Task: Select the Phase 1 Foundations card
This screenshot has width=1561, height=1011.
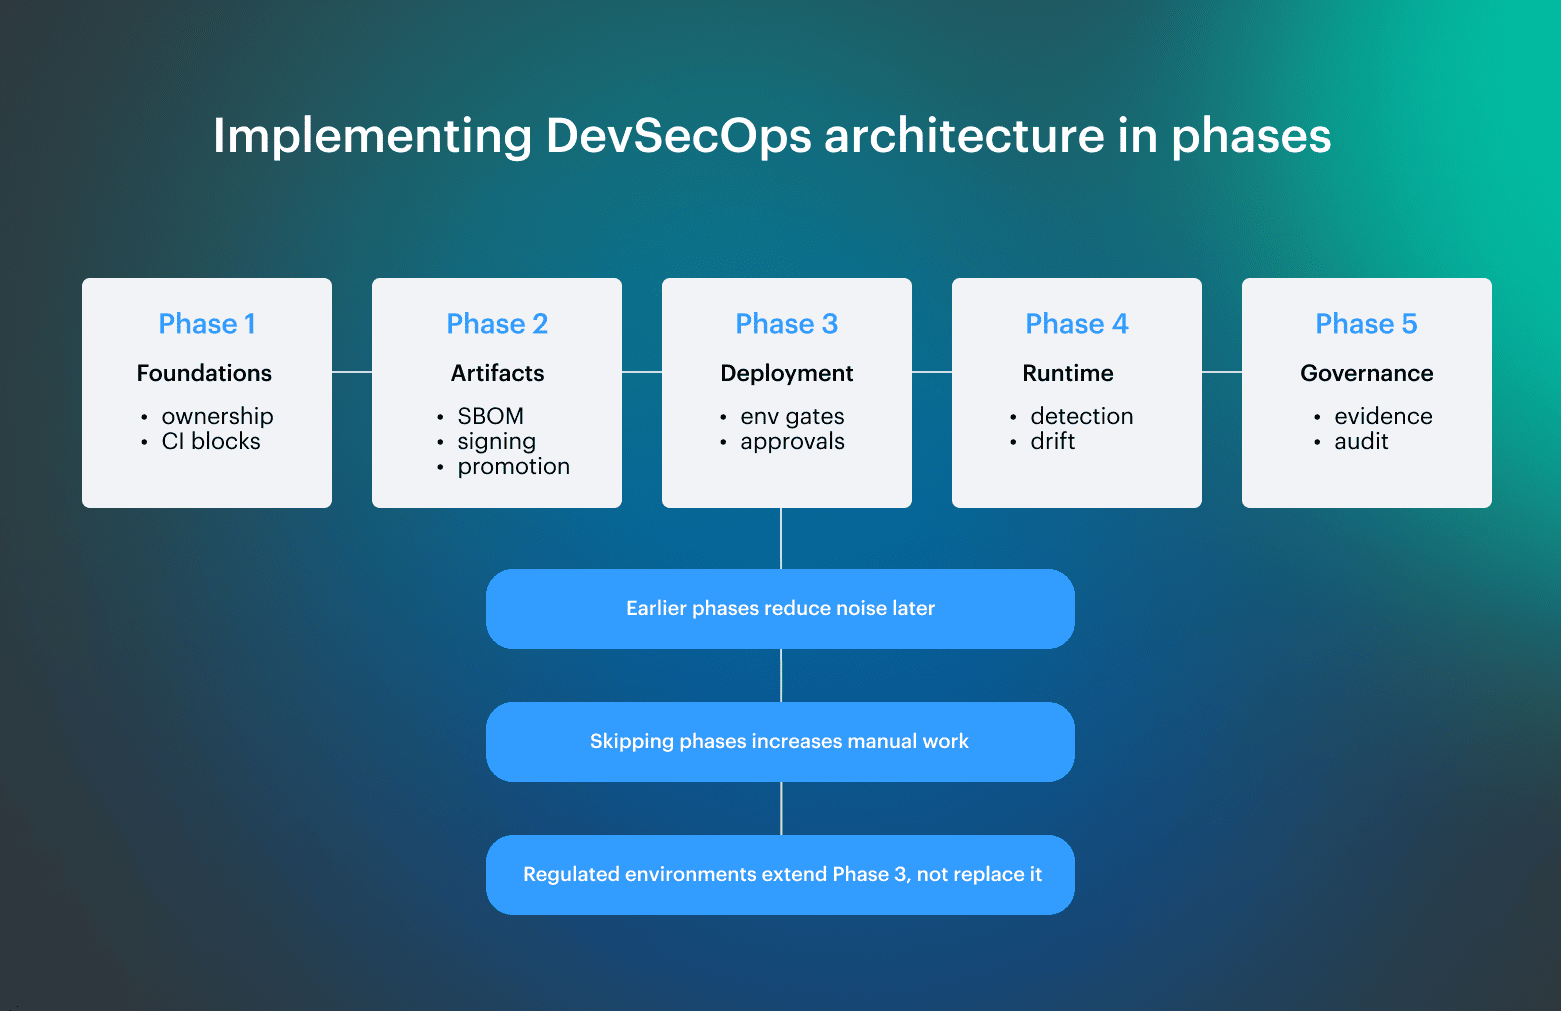Action: click(x=206, y=392)
